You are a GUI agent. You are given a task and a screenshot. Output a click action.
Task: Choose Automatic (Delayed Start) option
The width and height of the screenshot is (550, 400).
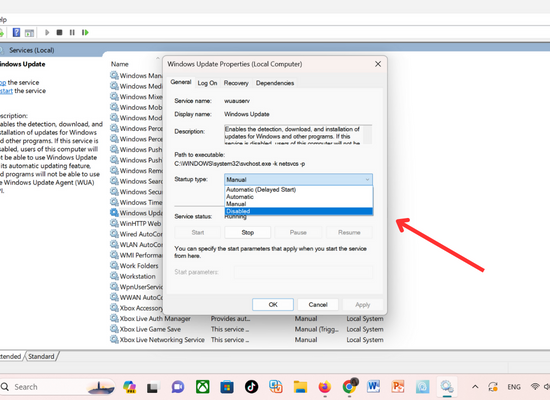click(x=299, y=190)
